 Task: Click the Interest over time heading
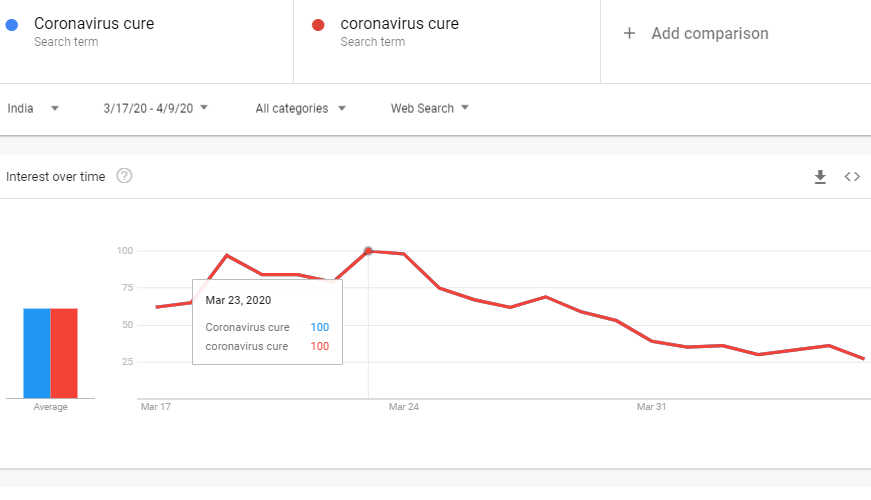pyautogui.click(x=55, y=177)
